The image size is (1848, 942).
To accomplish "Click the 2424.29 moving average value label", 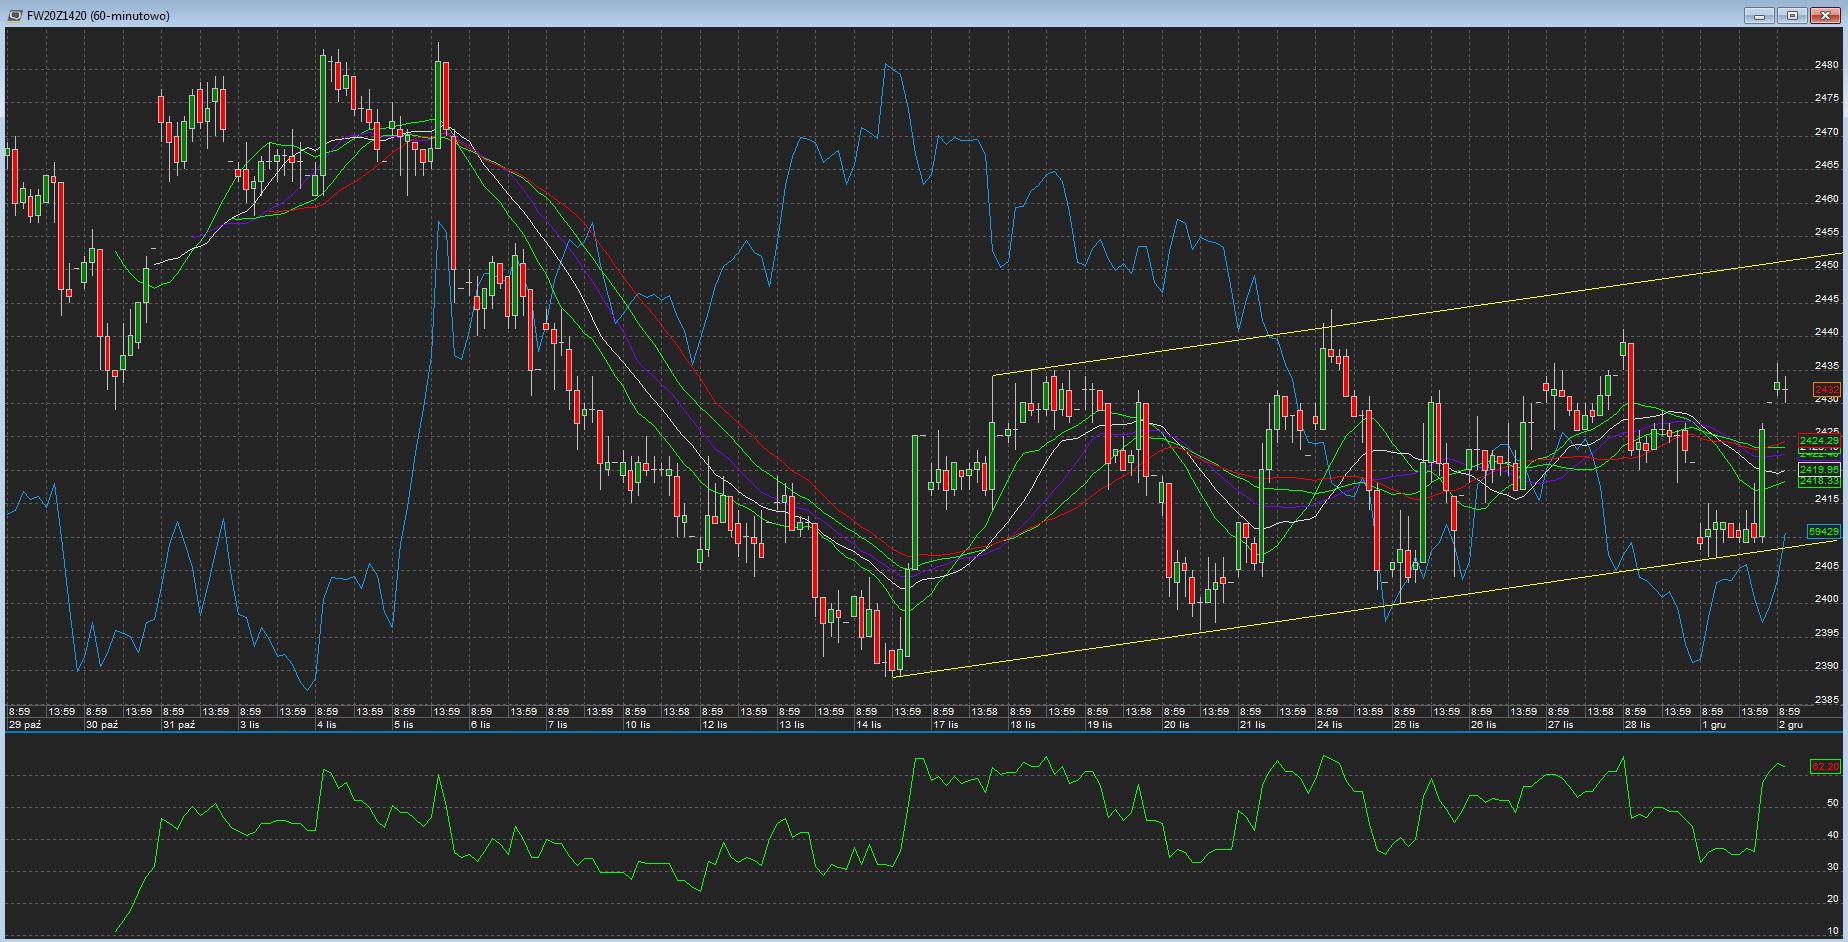I will pos(1819,440).
